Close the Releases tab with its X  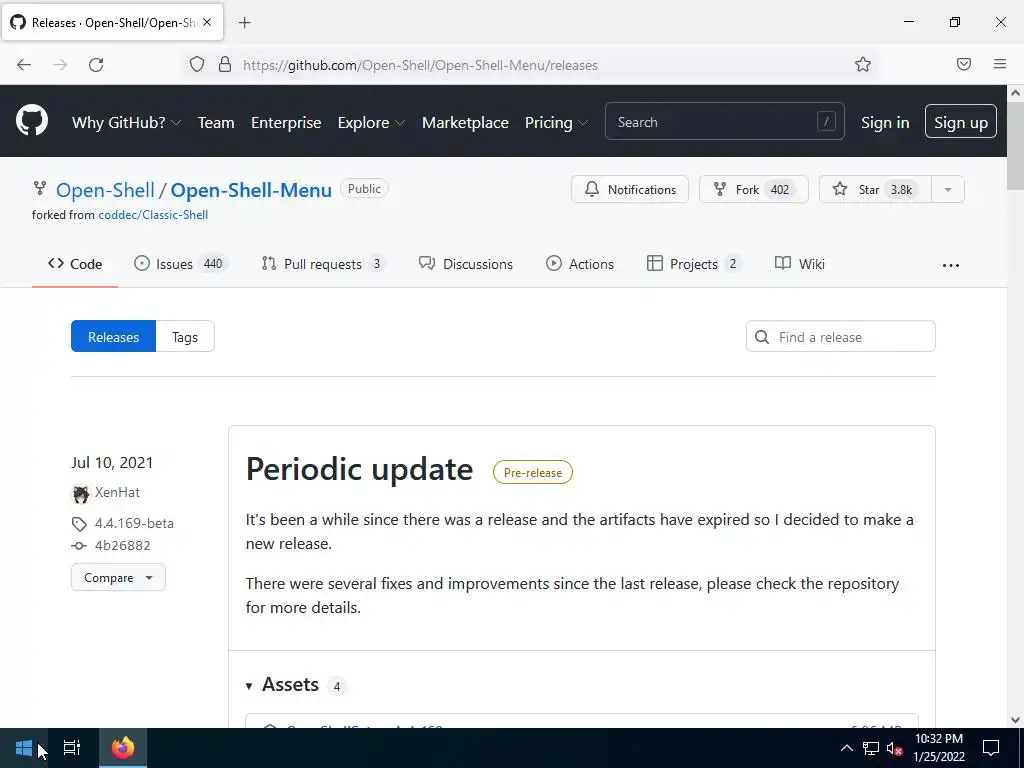[x=207, y=22]
